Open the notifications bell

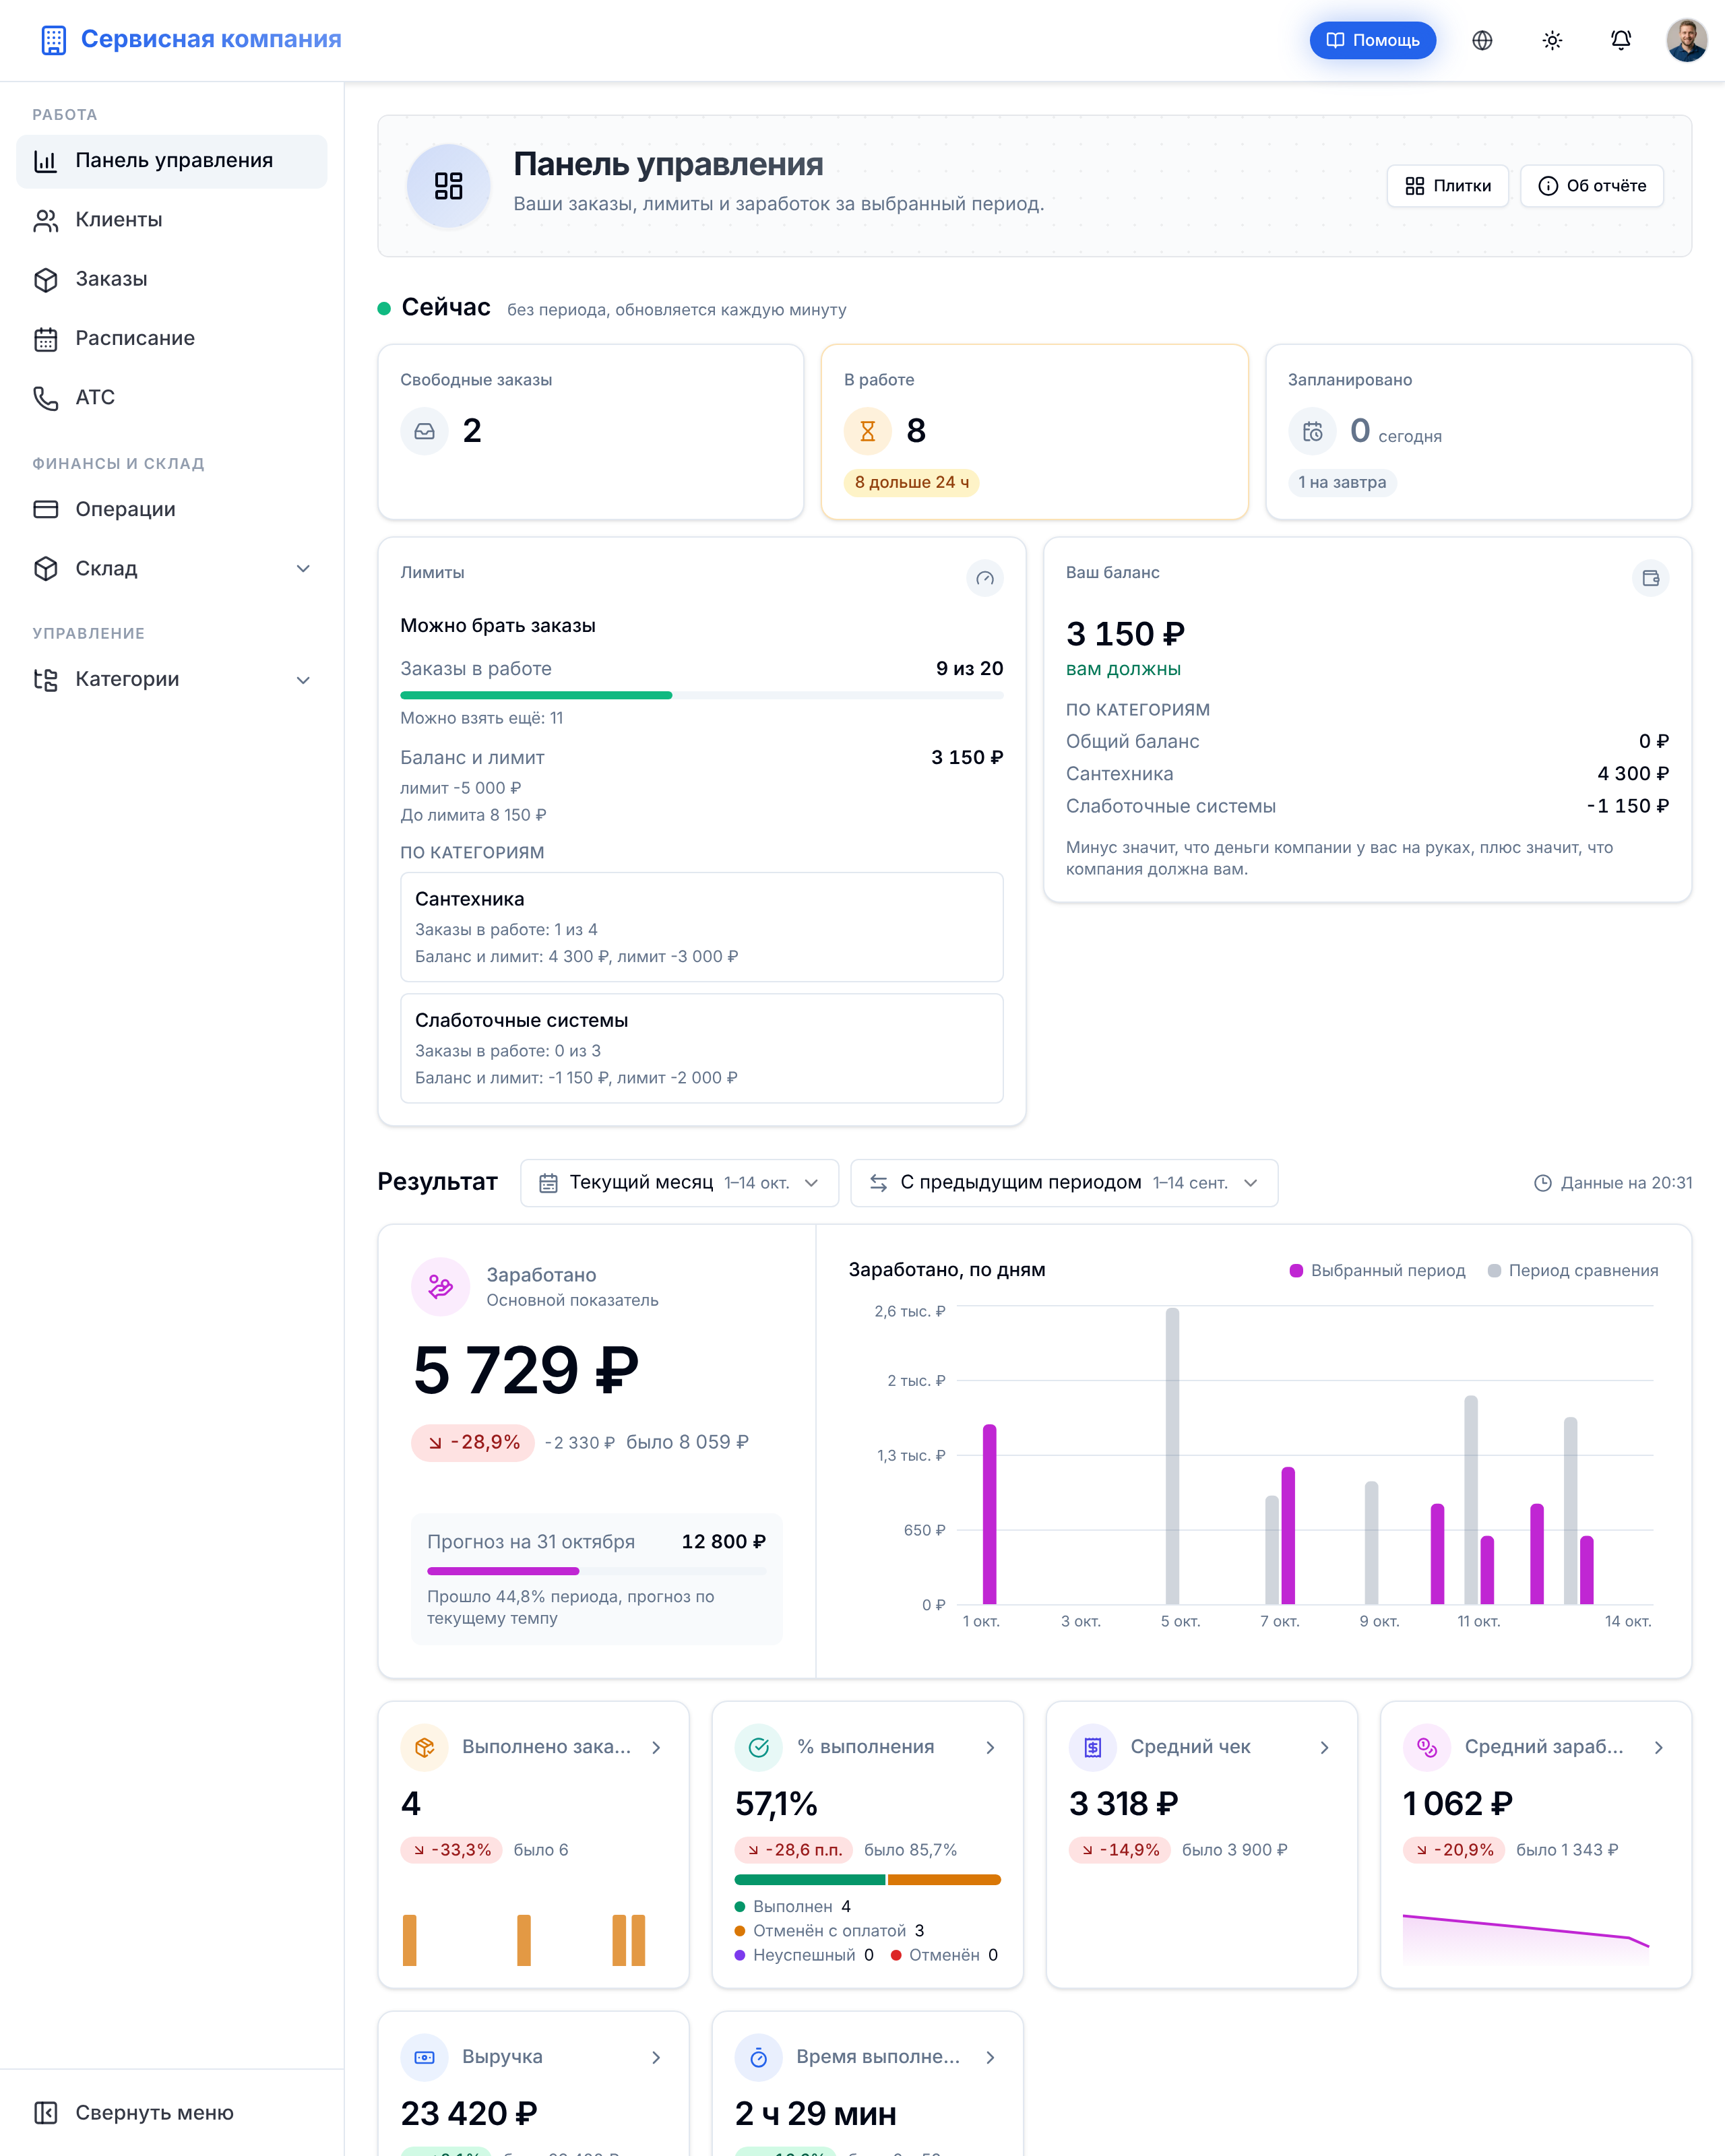(1621, 40)
